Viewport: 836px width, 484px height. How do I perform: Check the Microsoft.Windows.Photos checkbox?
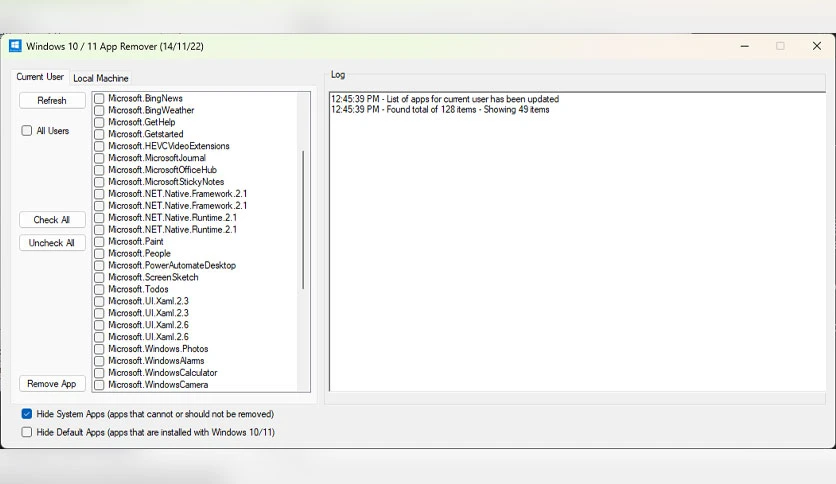[x=99, y=349]
